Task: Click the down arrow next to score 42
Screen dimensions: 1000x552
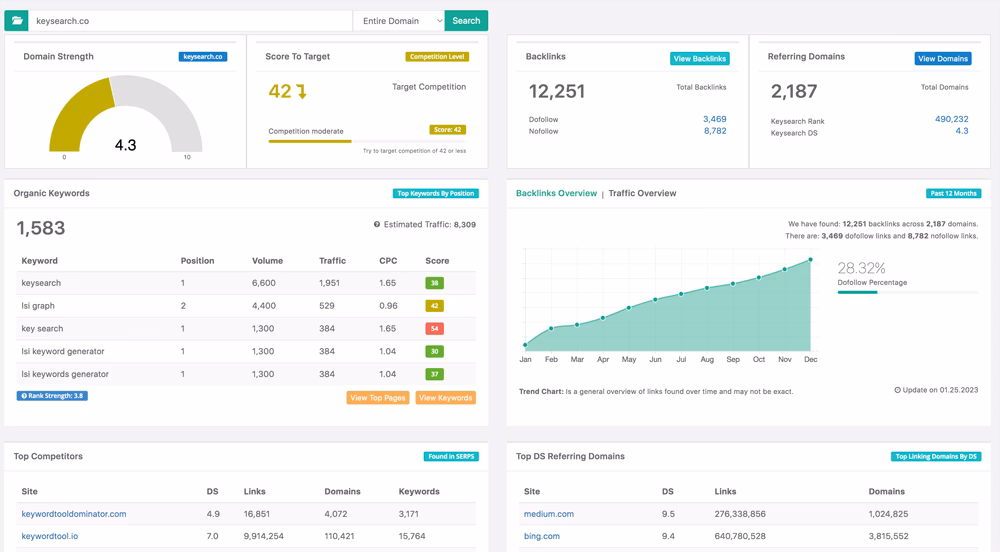Action: 301,92
